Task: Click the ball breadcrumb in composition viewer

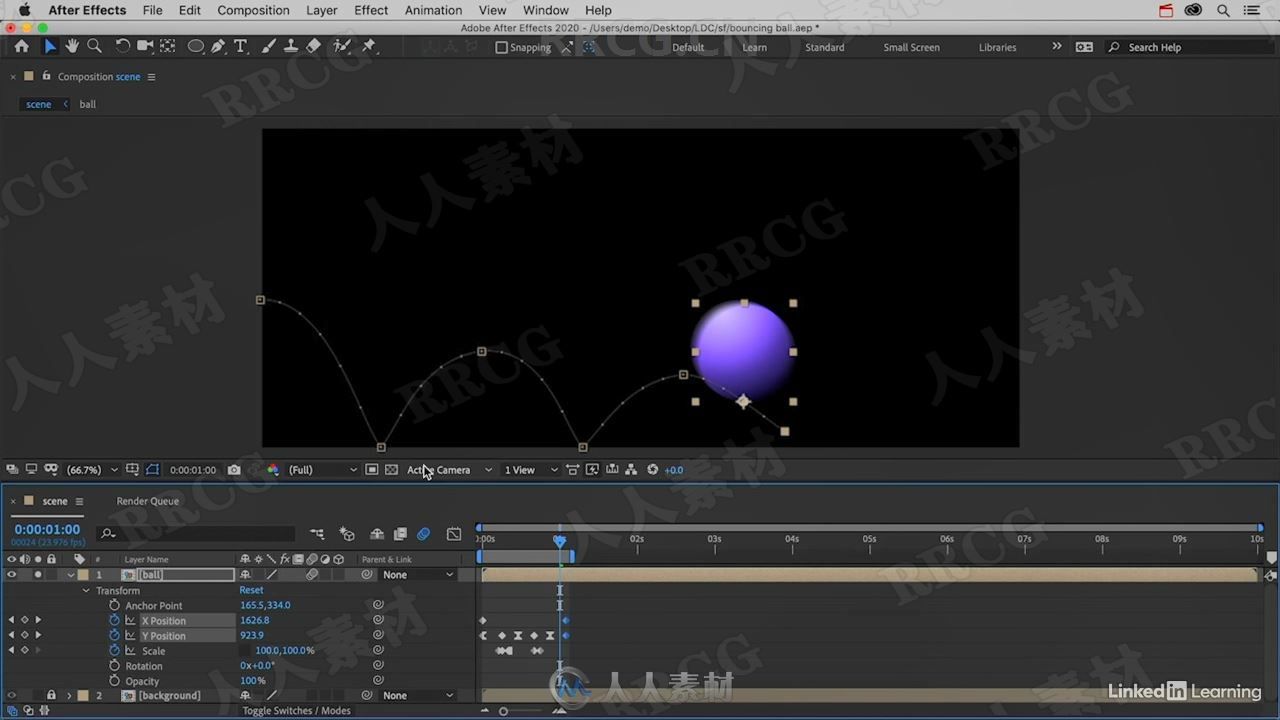Action: coord(88,104)
